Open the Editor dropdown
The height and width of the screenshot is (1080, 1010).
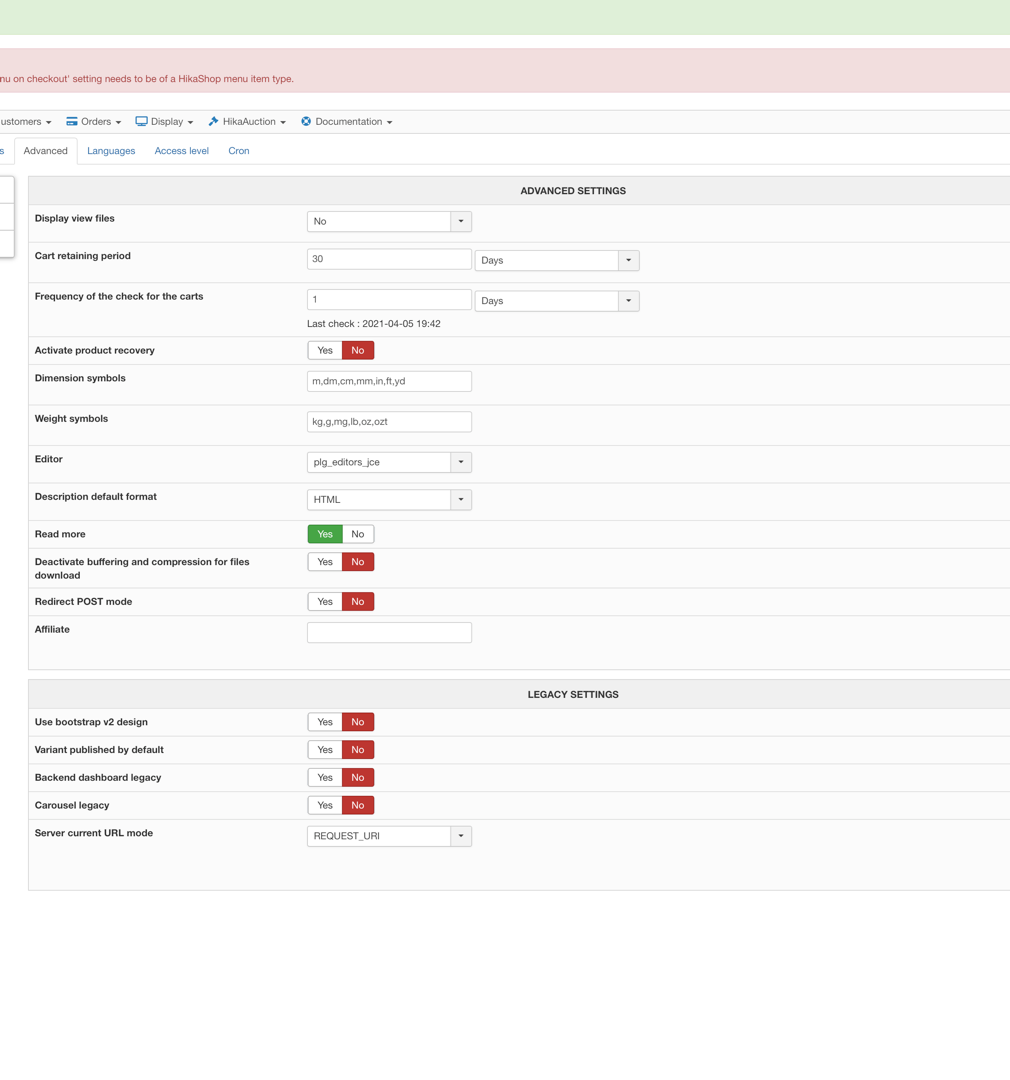[x=389, y=462]
